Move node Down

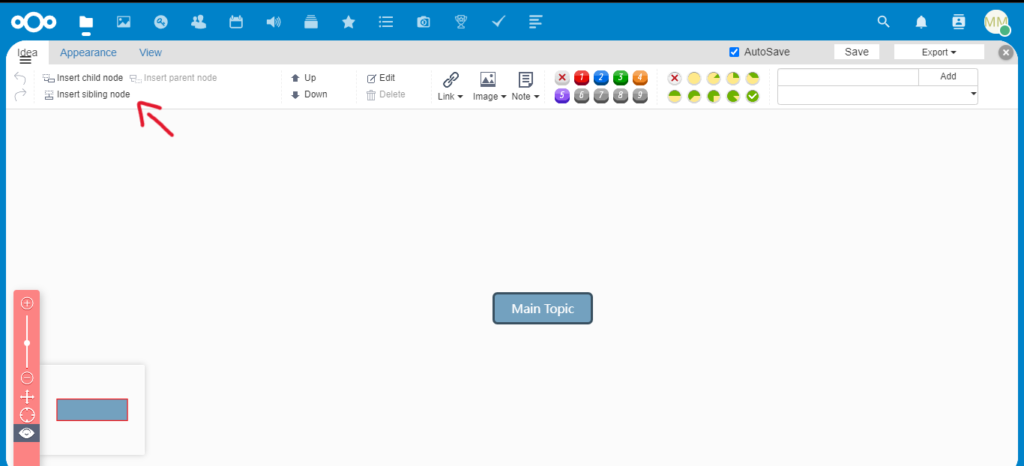click(x=309, y=95)
